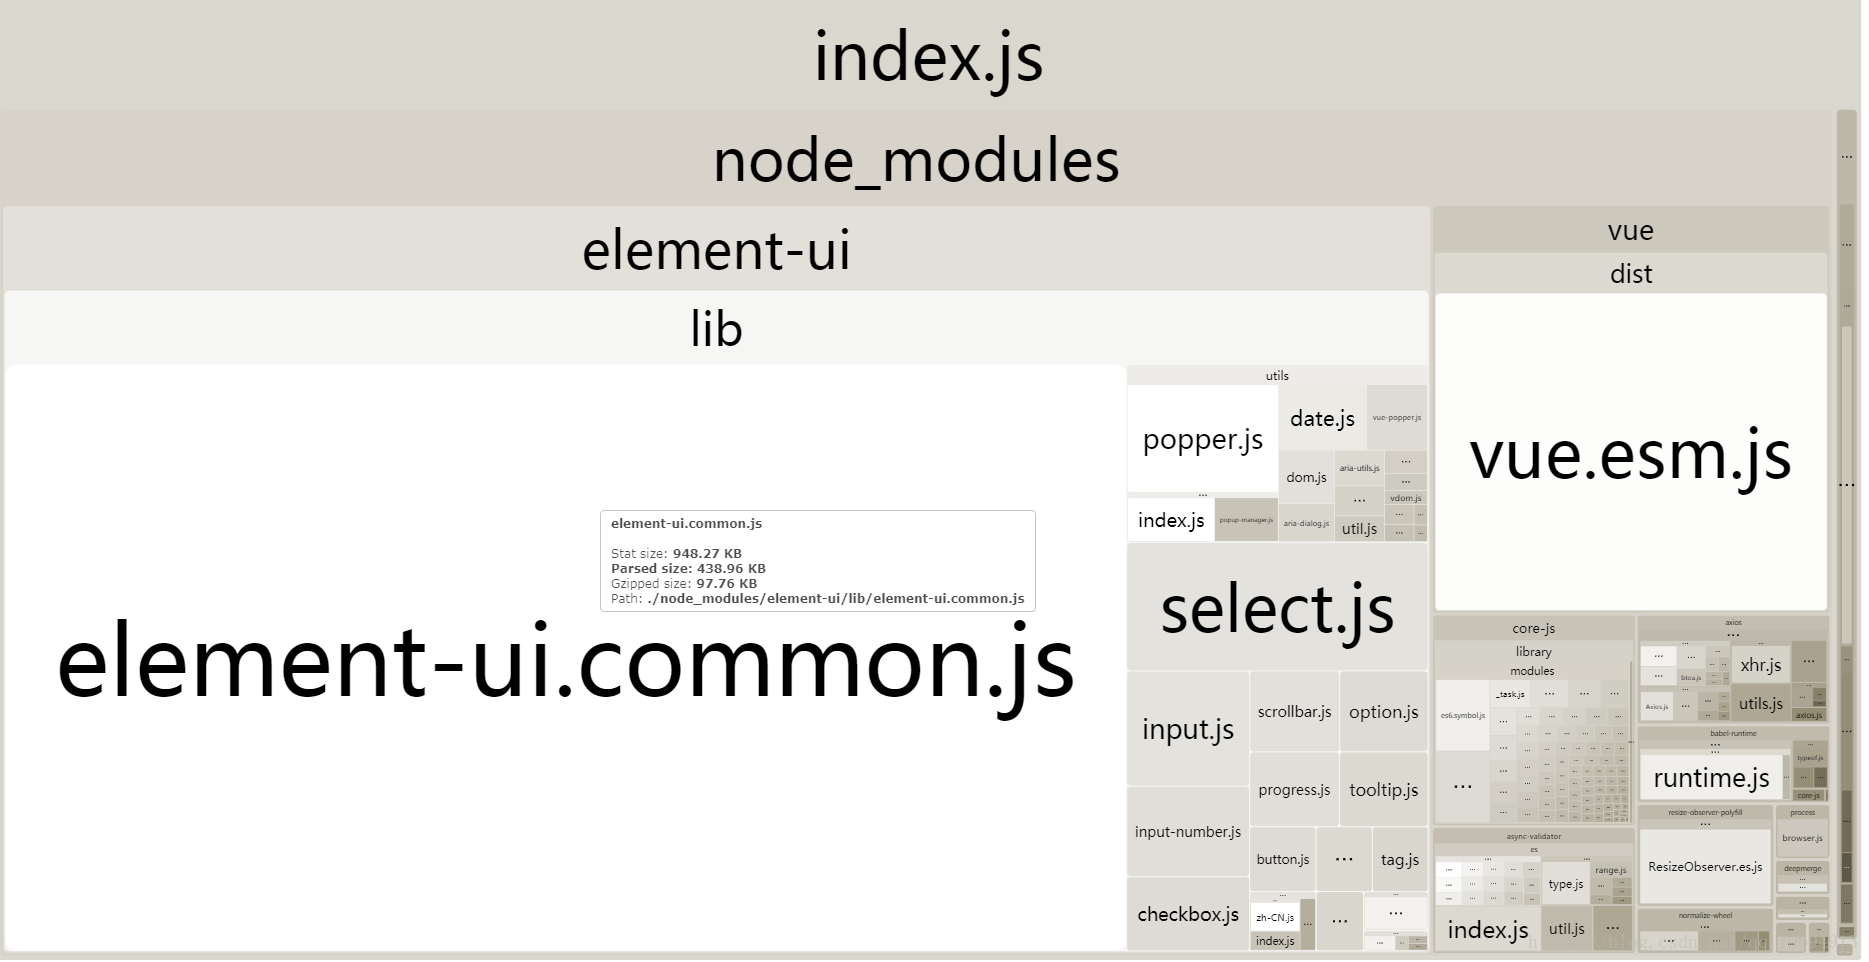Select the vue-popper.js block

pos(1397,418)
